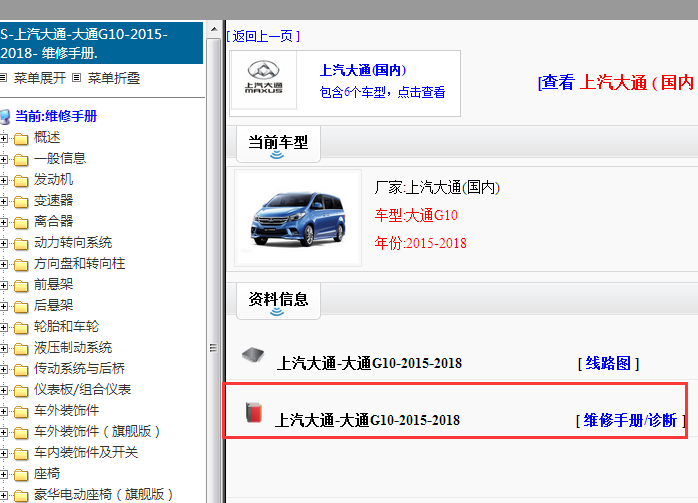The image size is (698, 503).
Task: Expand the 变速器 tree node
Action: coord(4,201)
